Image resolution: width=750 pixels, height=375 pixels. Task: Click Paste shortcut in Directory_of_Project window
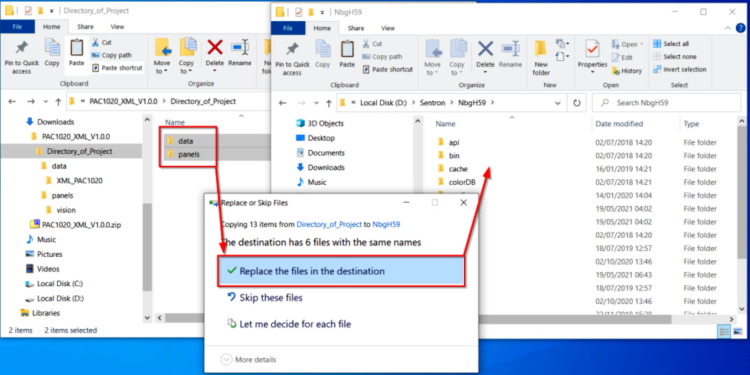click(117, 68)
